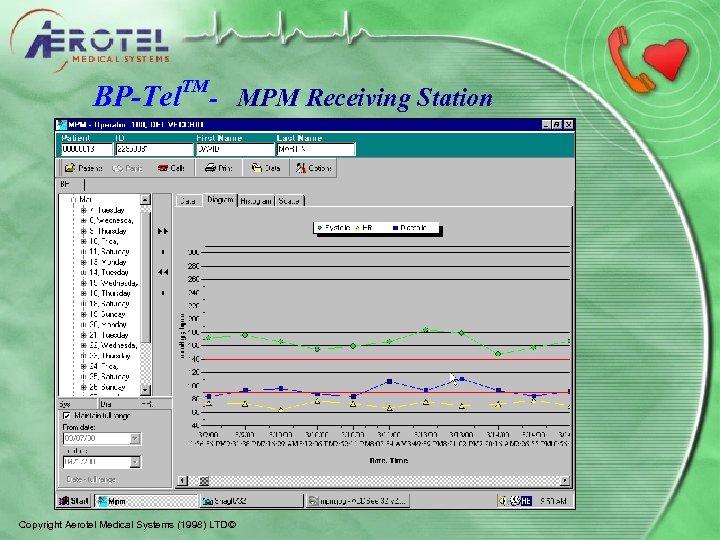The width and height of the screenshot is (720, 540).
Task: Toggle the Maintain full range checkbox
Action: [67, 416]
